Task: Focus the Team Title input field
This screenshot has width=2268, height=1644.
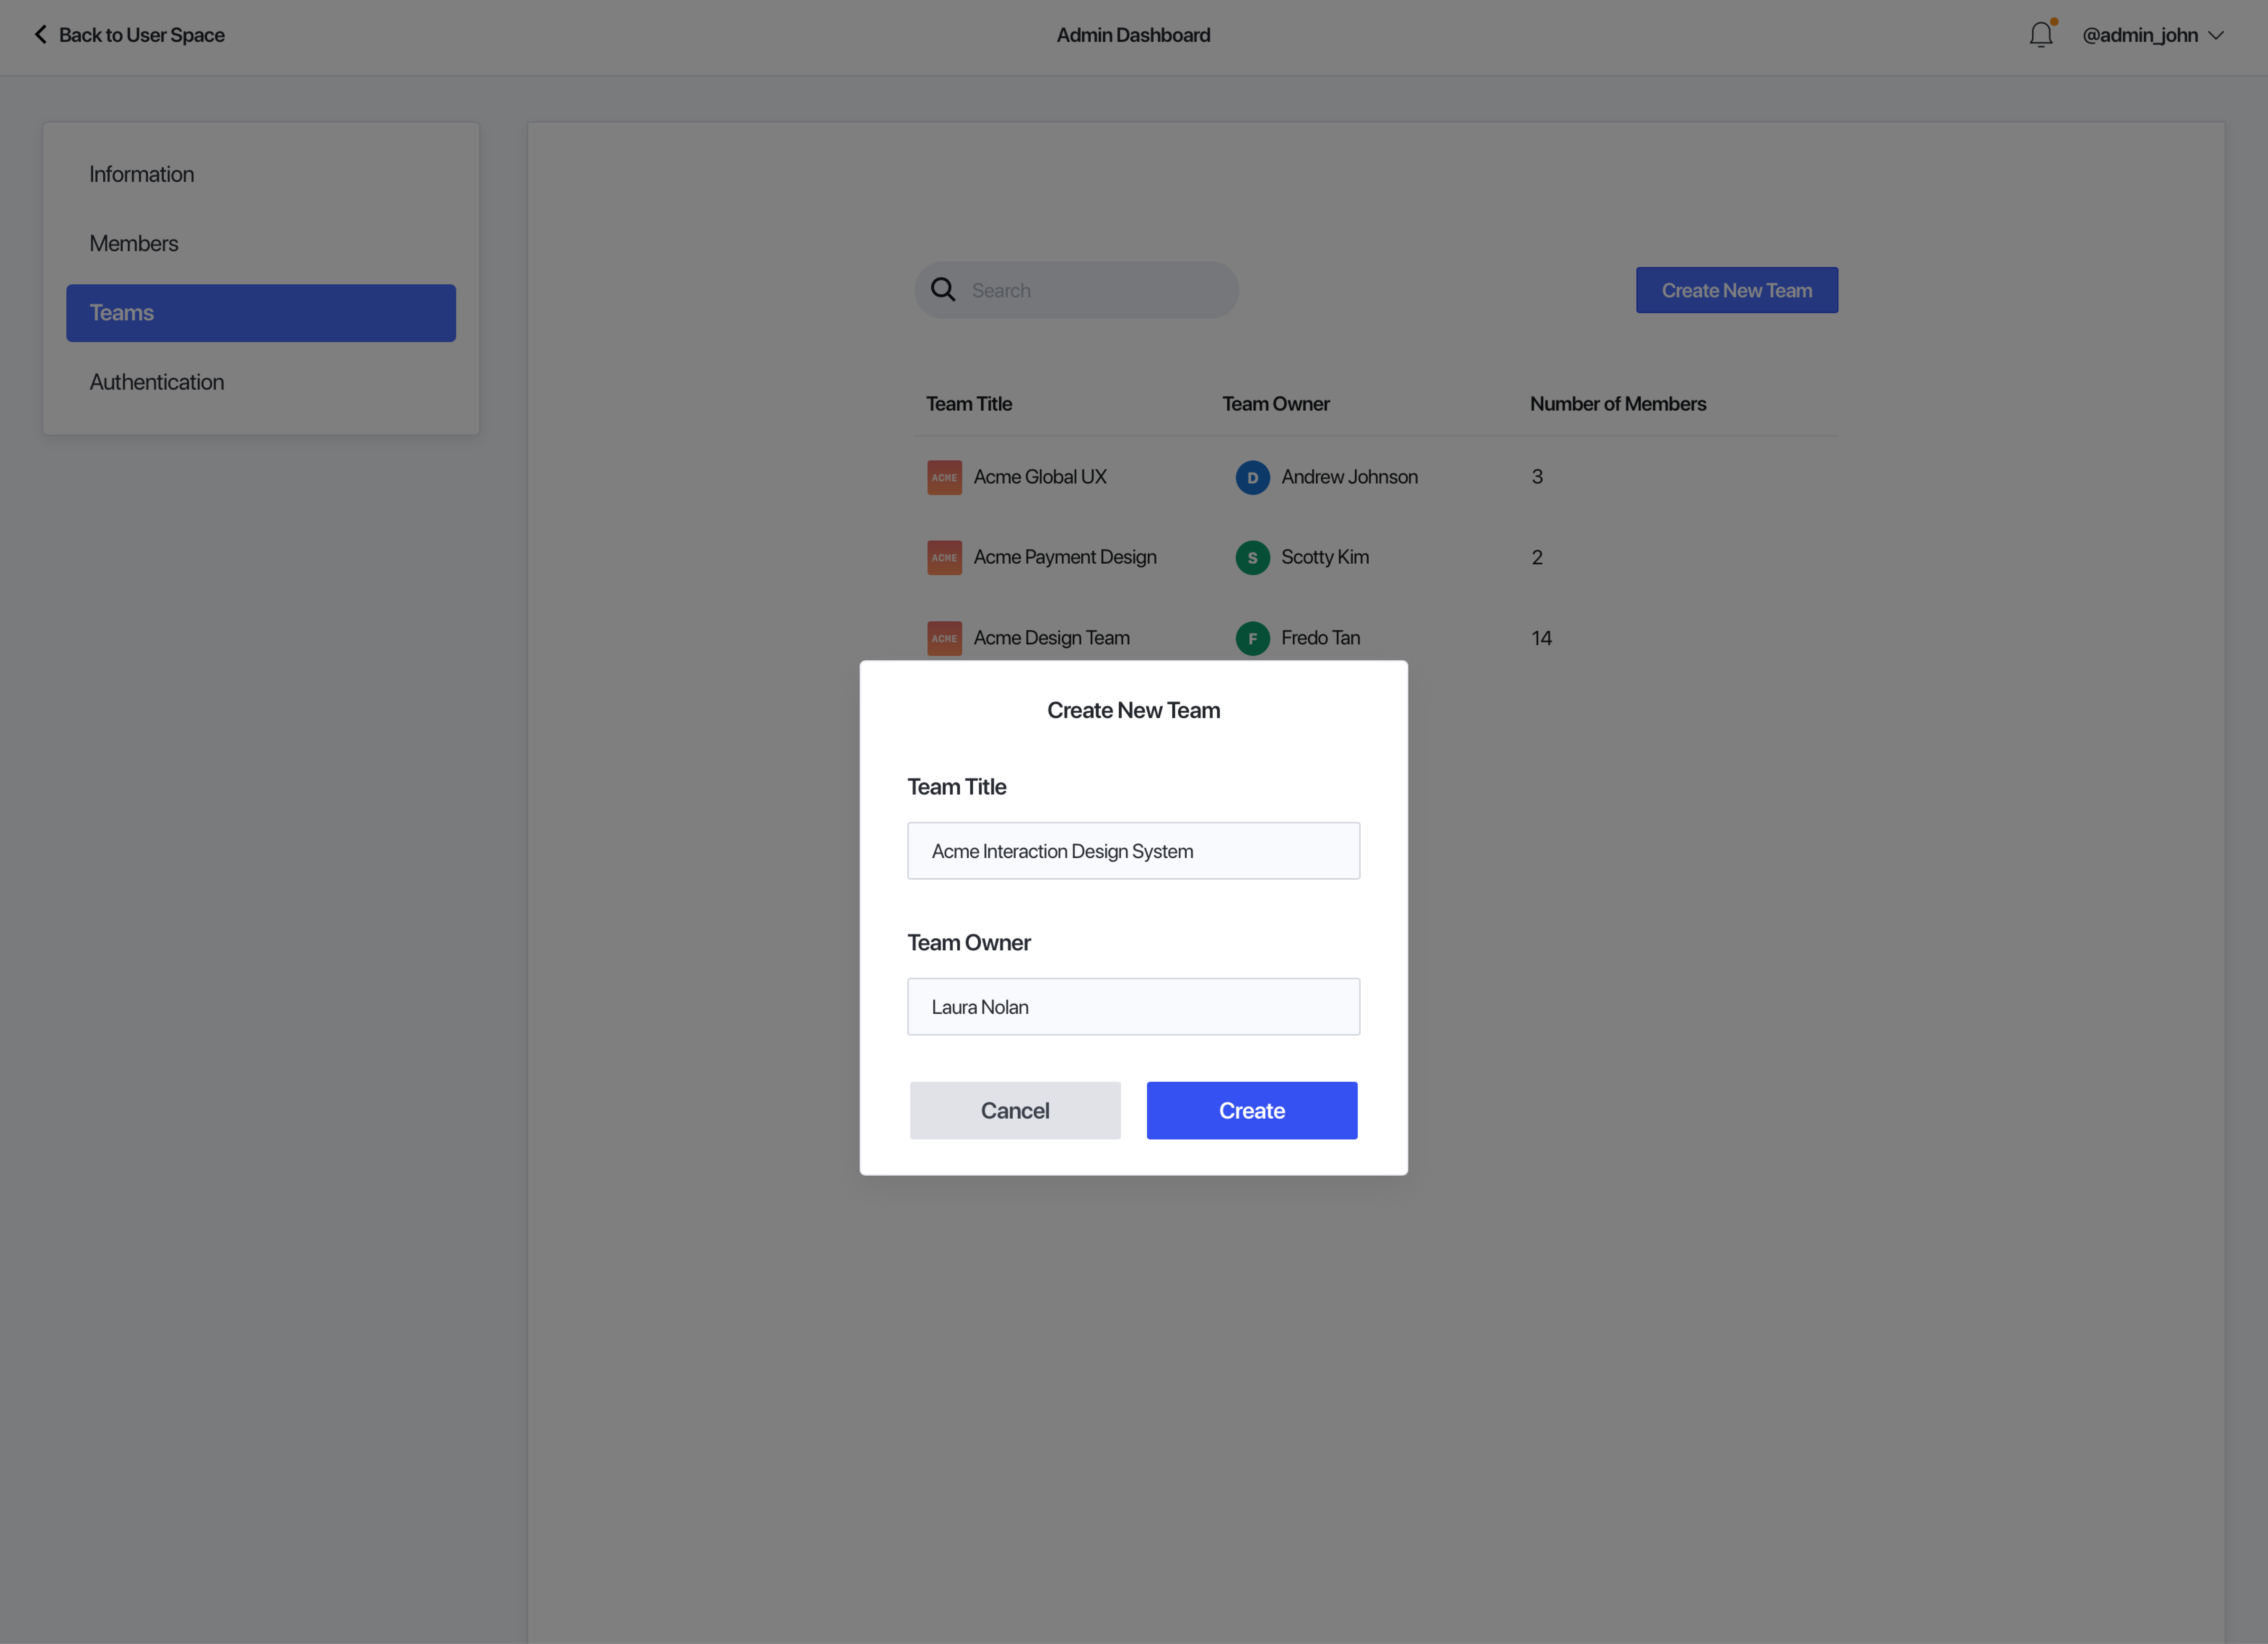Action: point(1134,851)
